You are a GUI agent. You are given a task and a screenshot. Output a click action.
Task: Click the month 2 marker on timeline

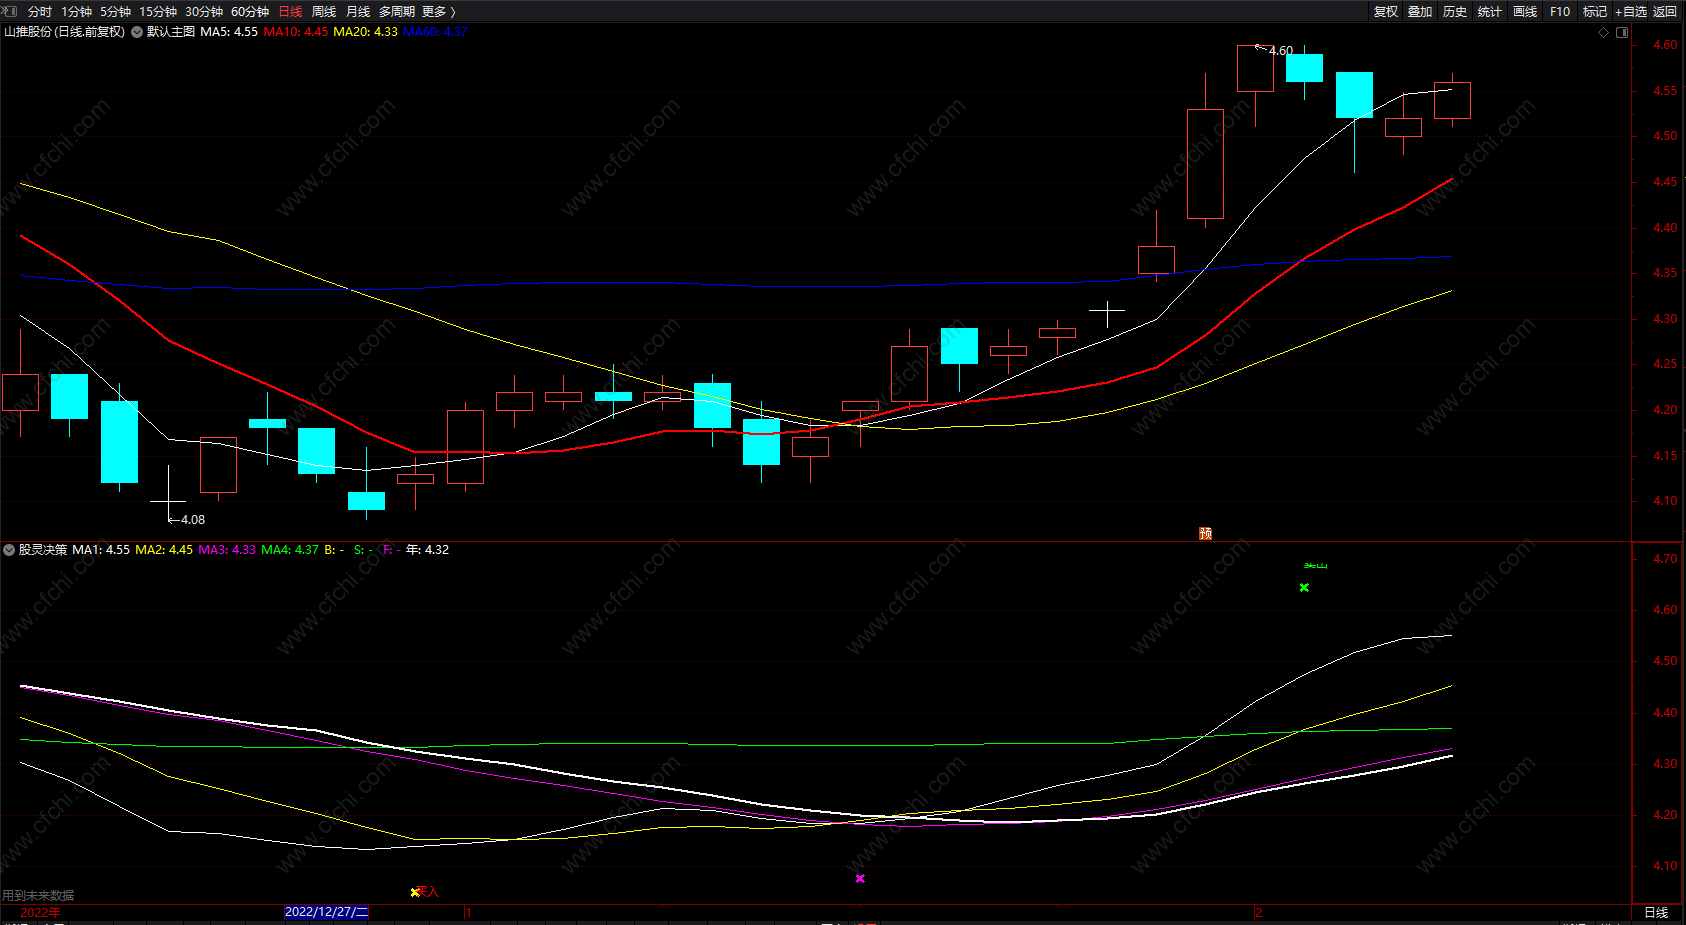click(1258, 913)
